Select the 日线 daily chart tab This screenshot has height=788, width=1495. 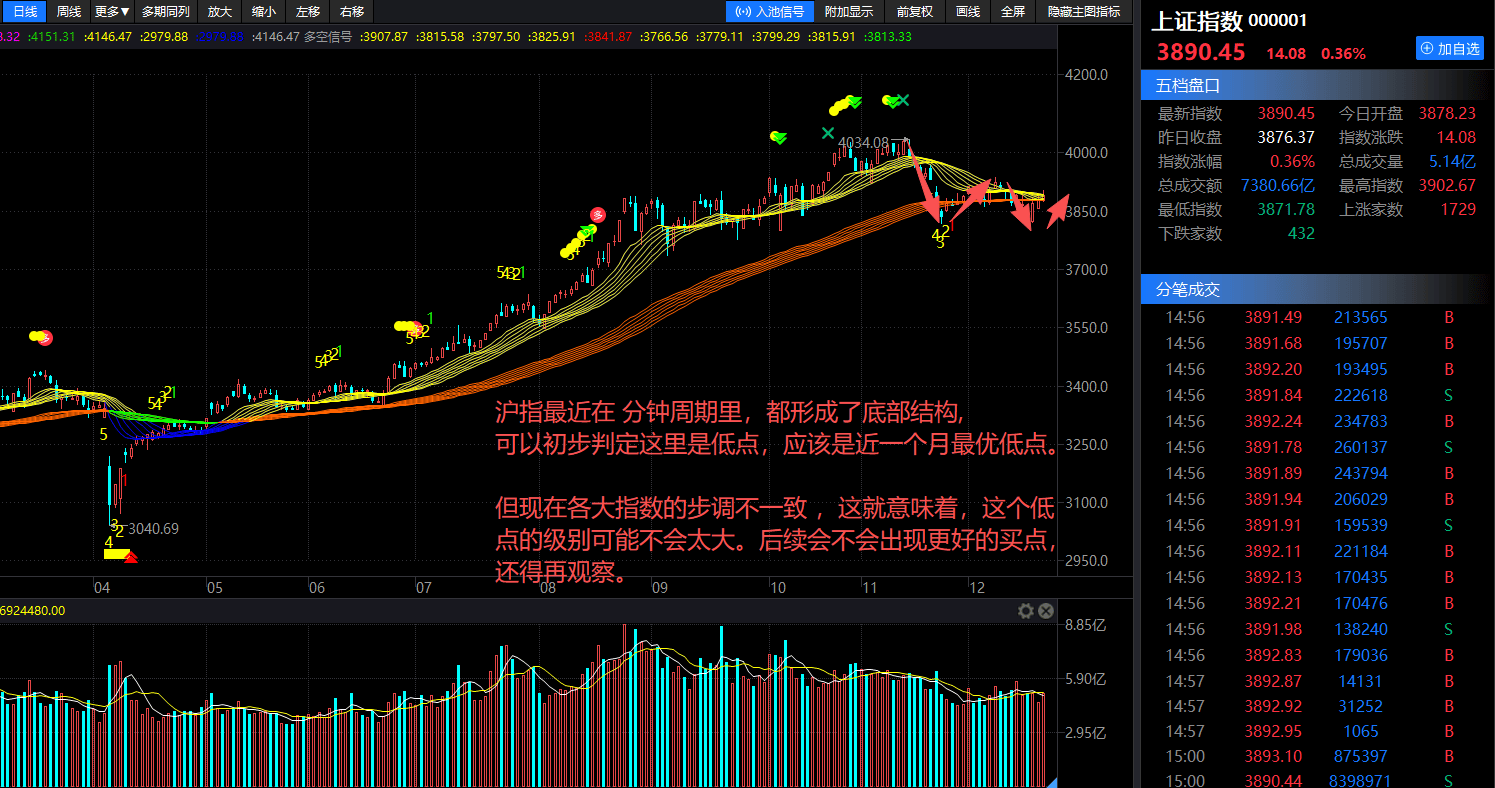click(x=24, y=12)
